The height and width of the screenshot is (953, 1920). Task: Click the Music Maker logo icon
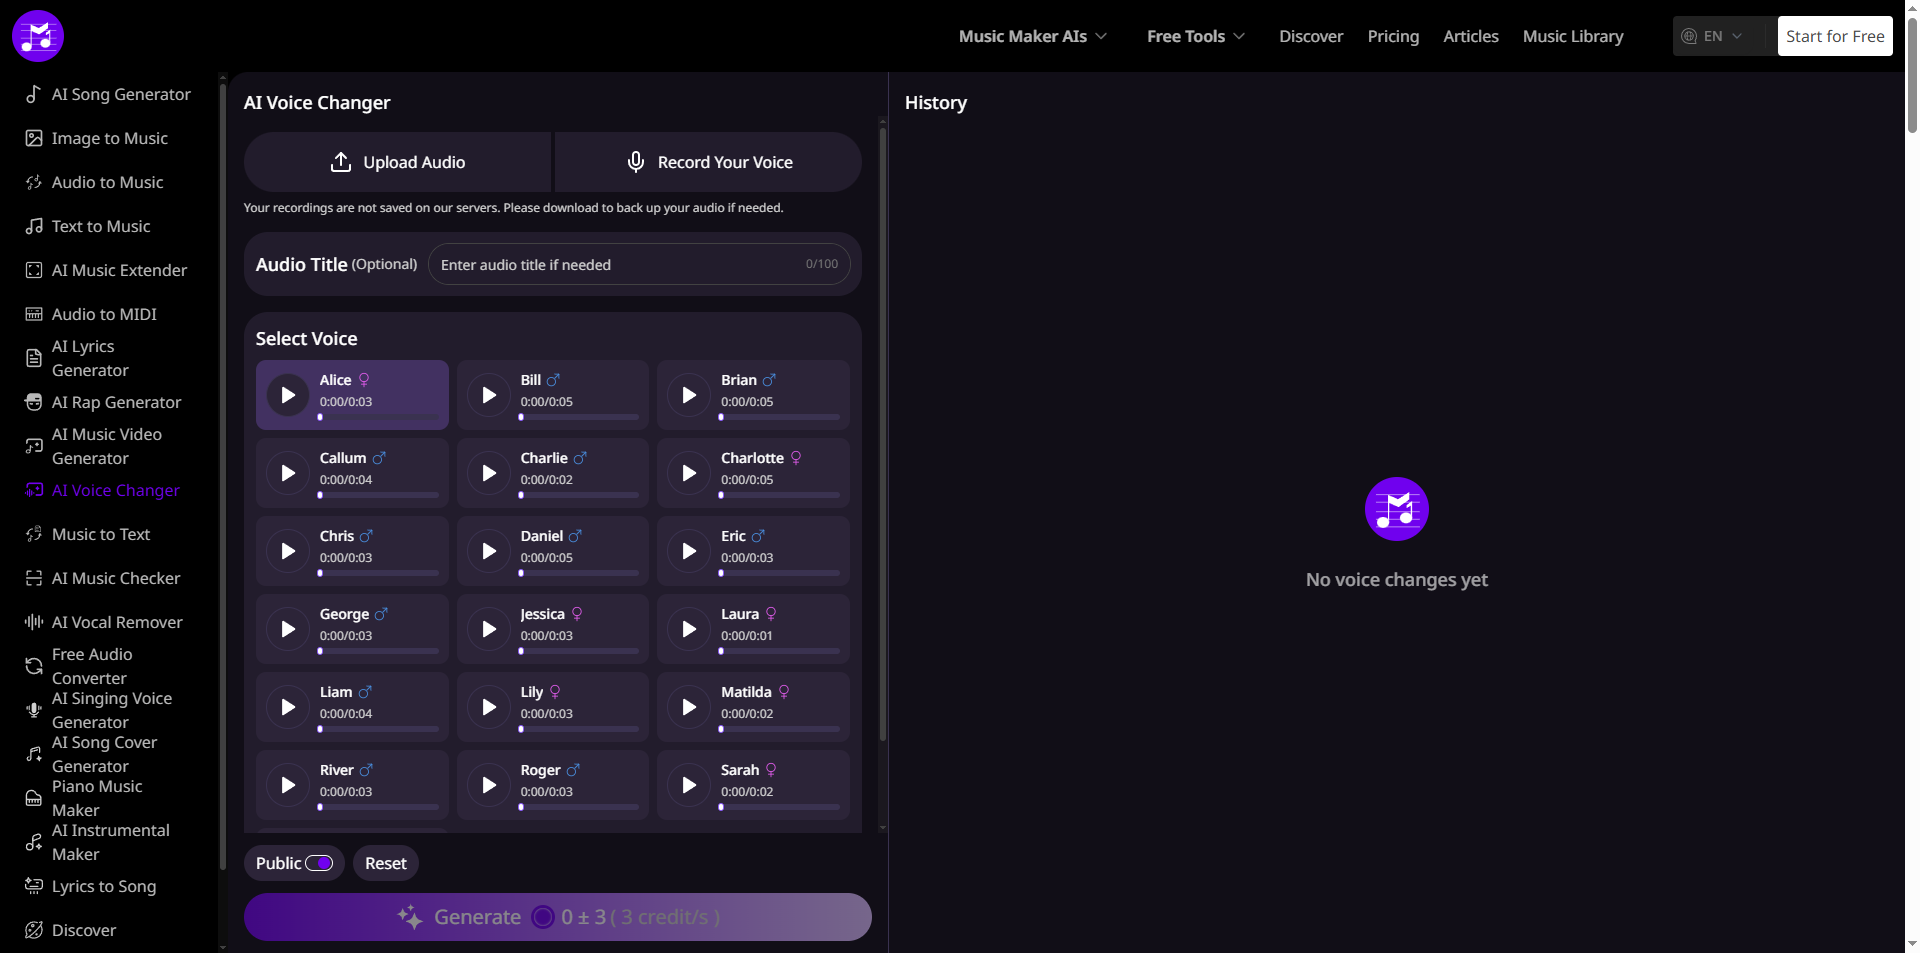click(x=37, y=35)
